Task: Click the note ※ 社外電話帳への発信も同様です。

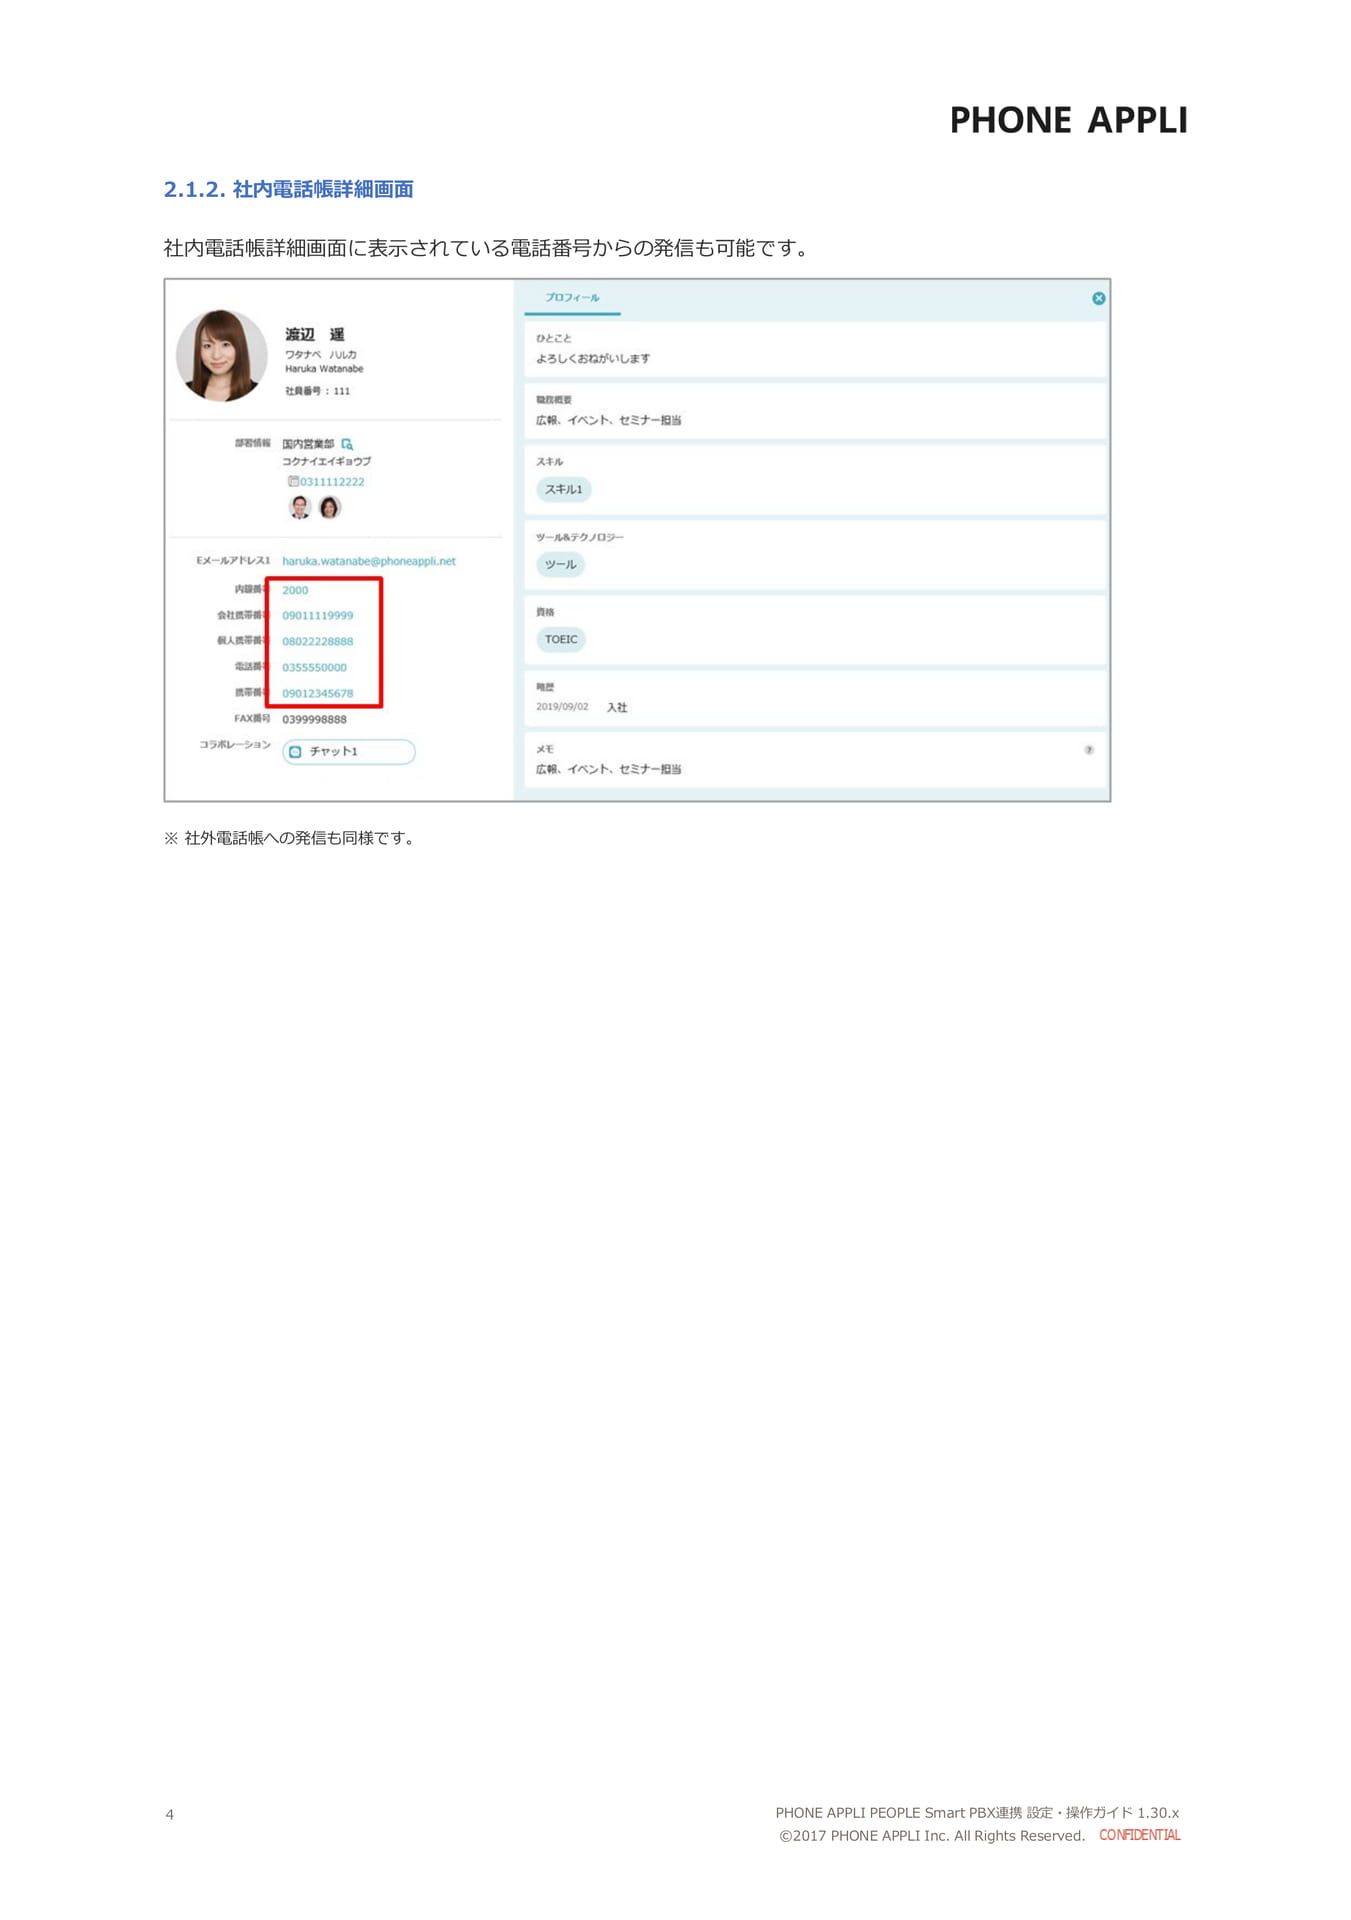Action: point(290,838)
